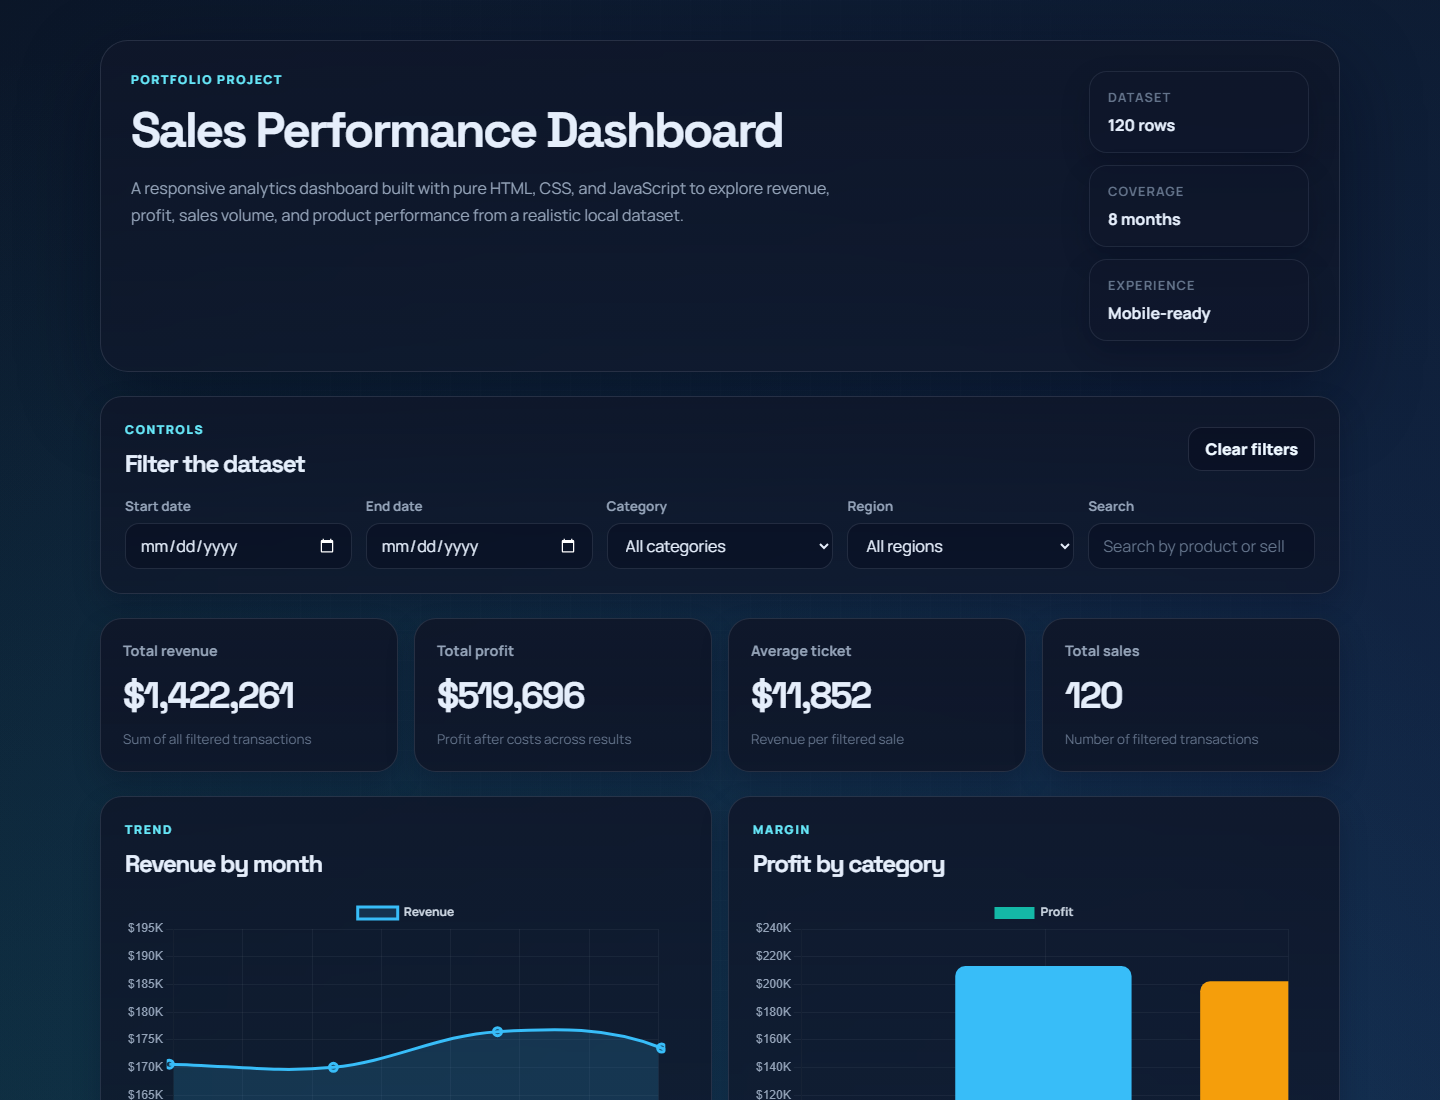
Task: Toggle the Profit legend swatch
Action: (x=1014, y=912)
